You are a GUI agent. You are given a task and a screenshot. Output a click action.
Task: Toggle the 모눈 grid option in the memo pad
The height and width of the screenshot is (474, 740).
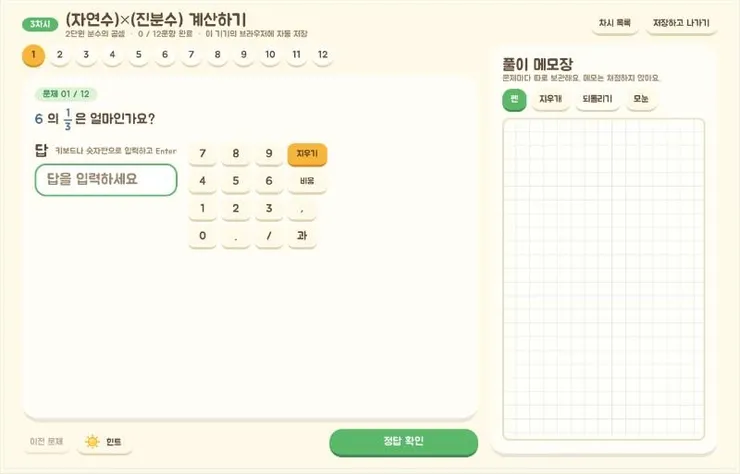(x=640, y=99)
